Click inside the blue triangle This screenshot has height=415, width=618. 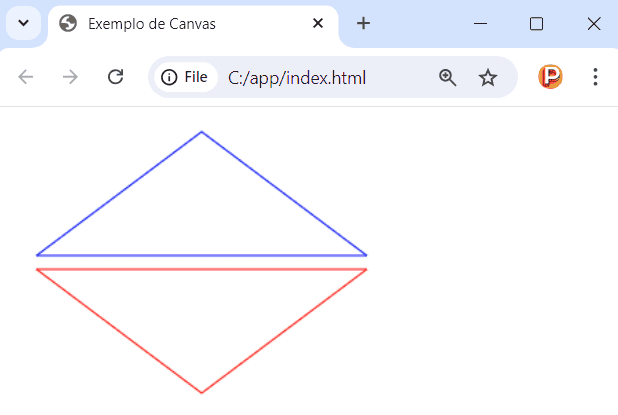click(x=201, y=210)
